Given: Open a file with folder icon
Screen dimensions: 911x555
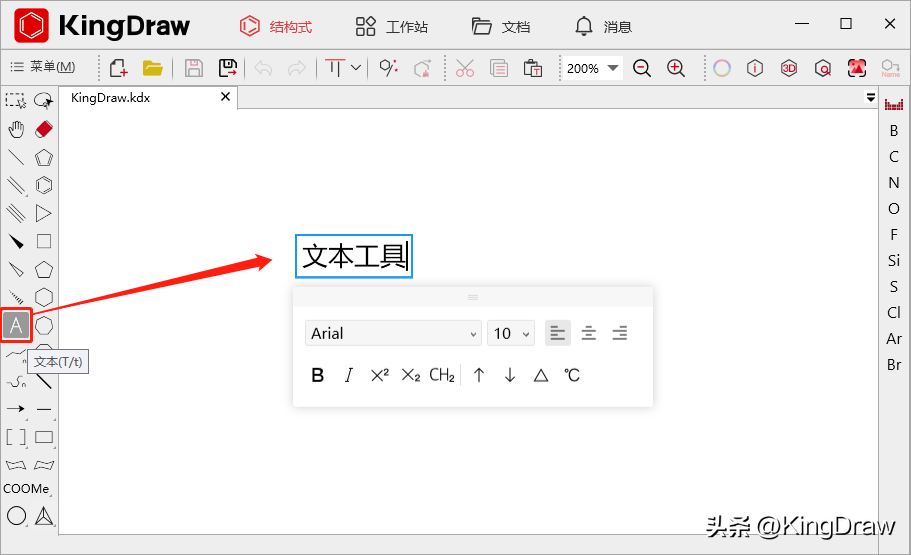Looking at the screenshot, I should 152,68.
